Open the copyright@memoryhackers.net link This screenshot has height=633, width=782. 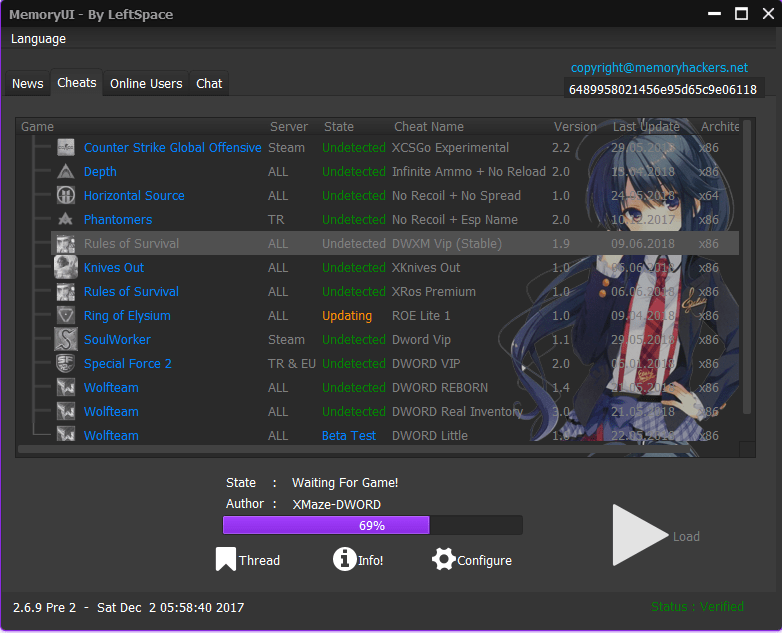pos(659,68)
